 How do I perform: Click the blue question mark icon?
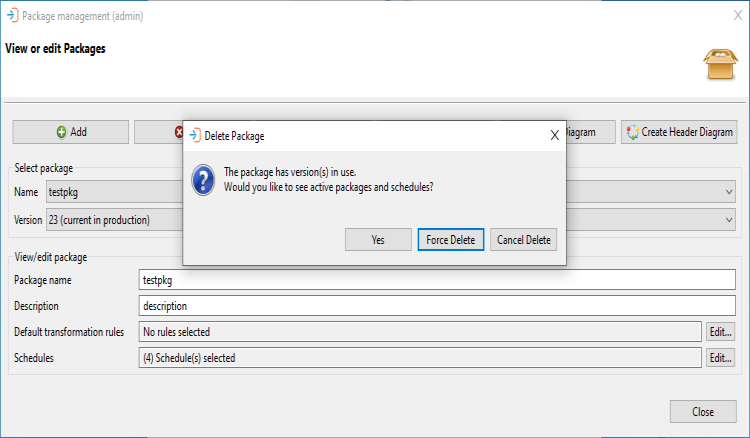[x=203, y=180]
